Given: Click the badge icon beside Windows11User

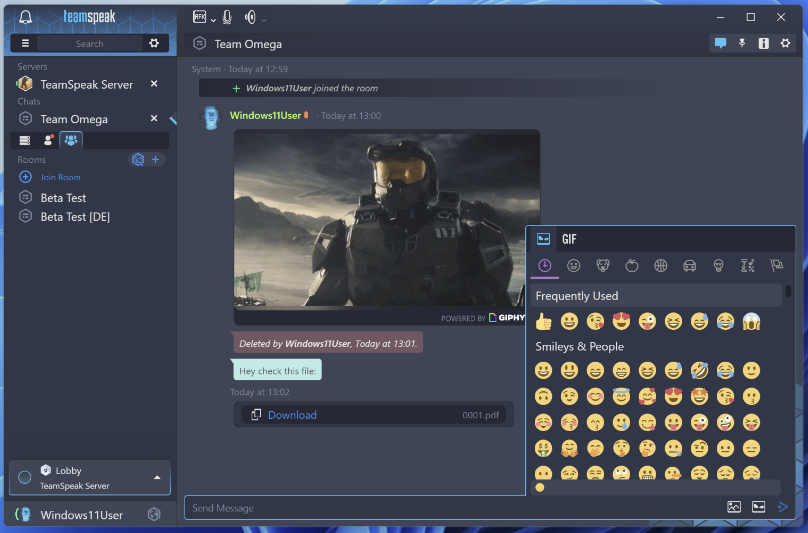Looking at the screenshot, I should (154, 514).
